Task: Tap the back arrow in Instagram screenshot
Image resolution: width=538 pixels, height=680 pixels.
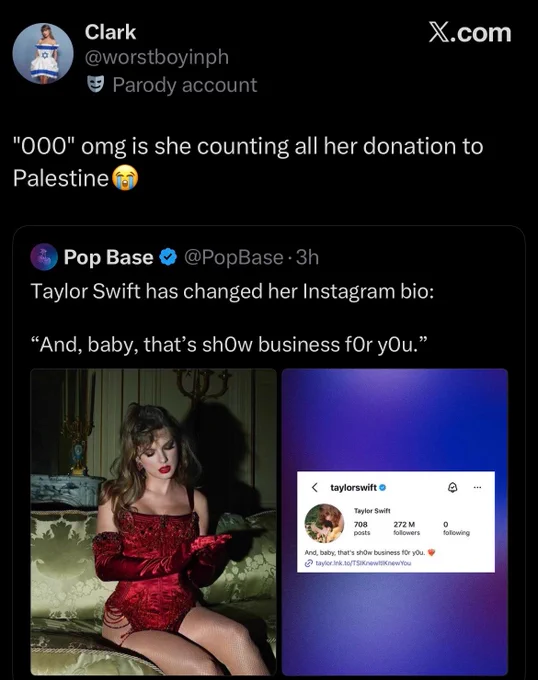Action: (315, 487)
